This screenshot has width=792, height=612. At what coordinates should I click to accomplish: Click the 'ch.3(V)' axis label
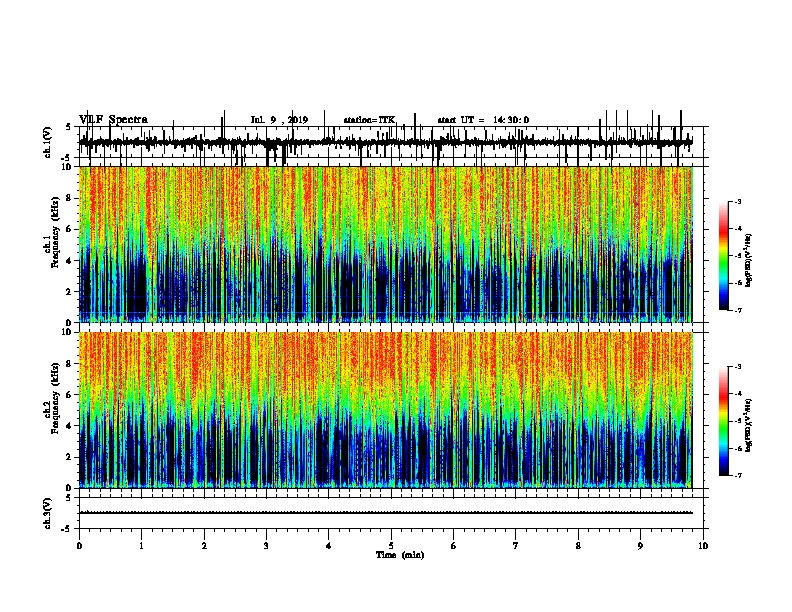47,514
